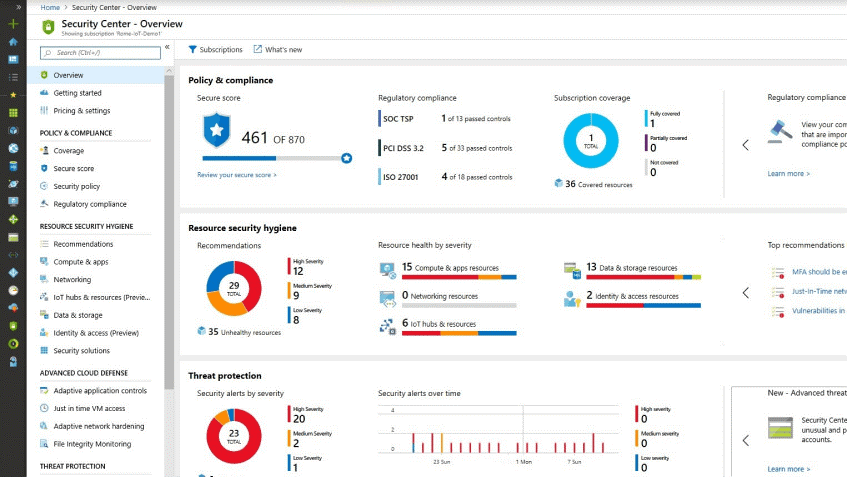Viewport: 847px width, 477px height.
Task: Open MFA should be recommendation link
Action: pos(819,272)
